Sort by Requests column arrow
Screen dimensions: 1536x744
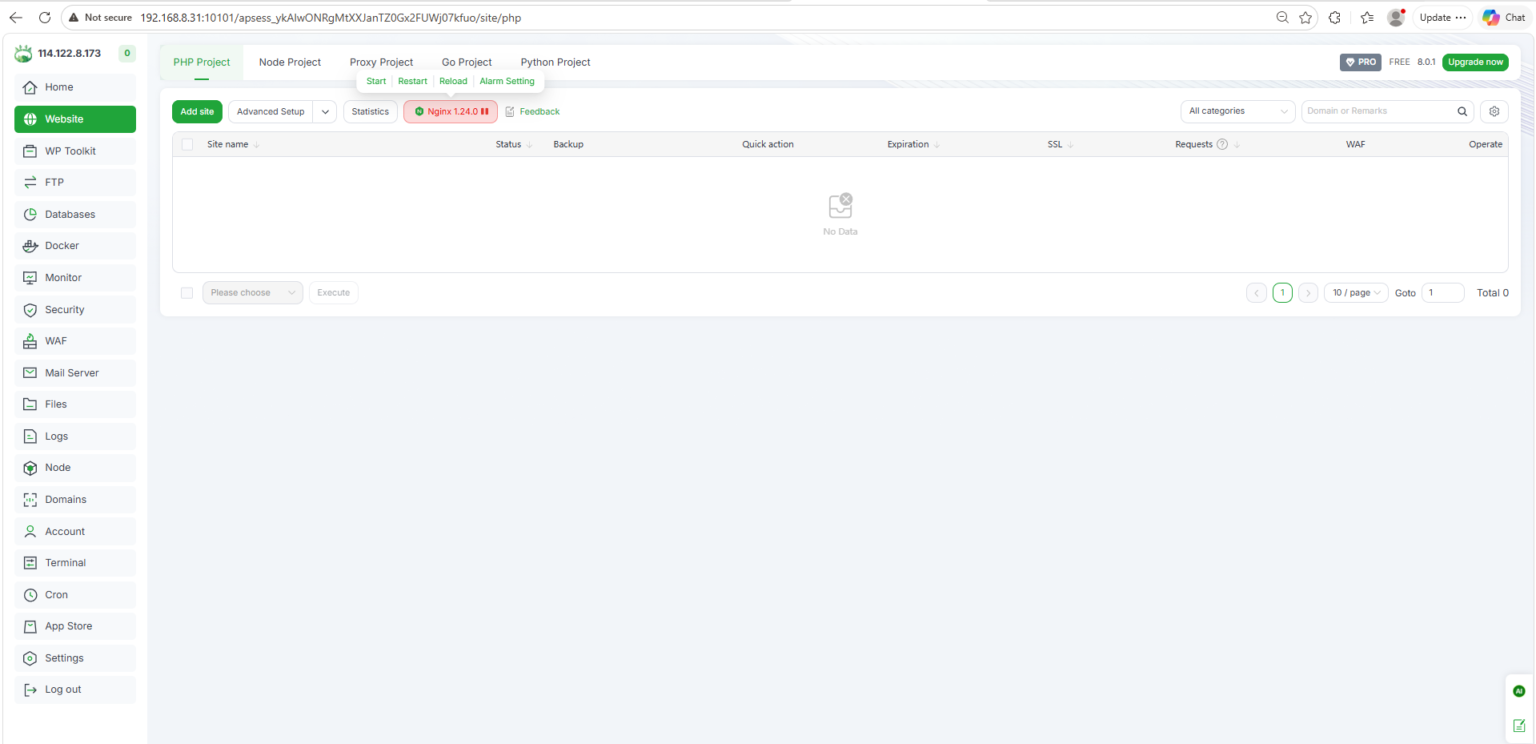click(x=1237, y=145)
